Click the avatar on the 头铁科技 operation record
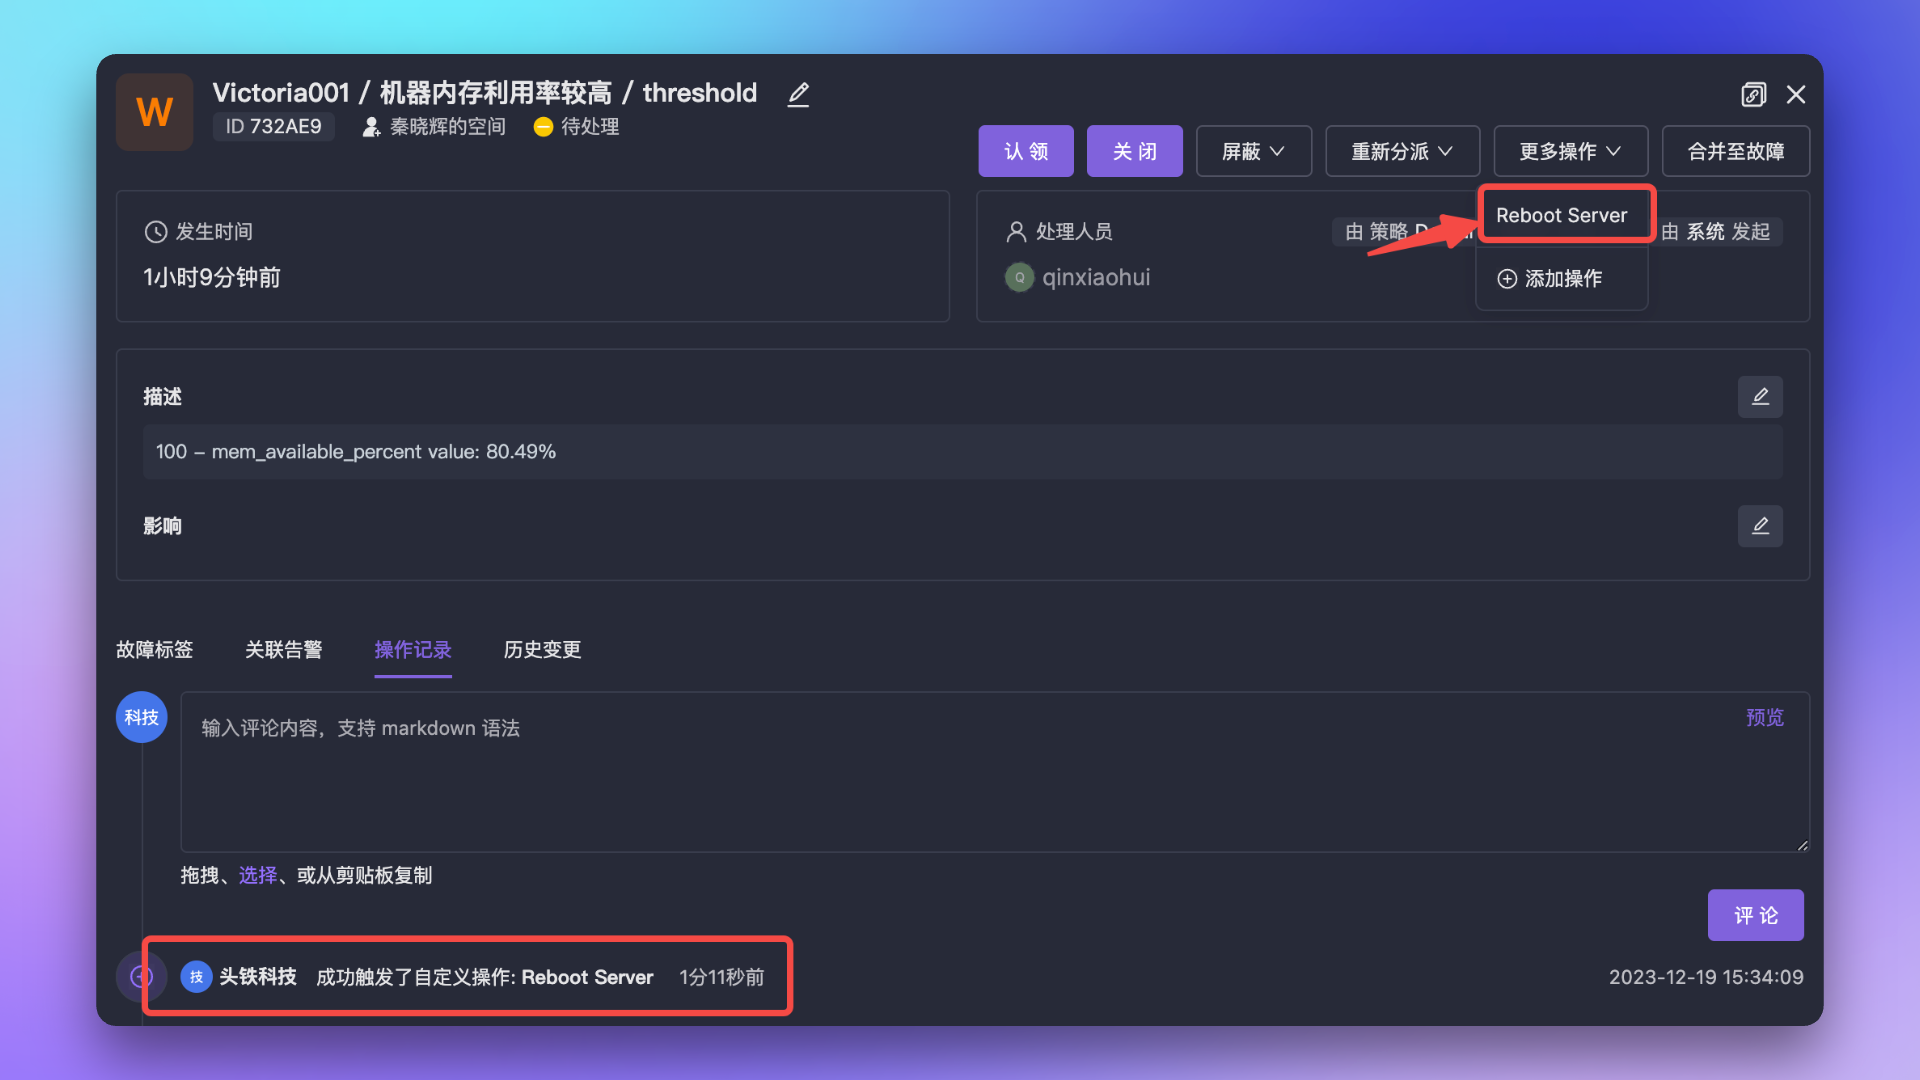 [196, 977]
